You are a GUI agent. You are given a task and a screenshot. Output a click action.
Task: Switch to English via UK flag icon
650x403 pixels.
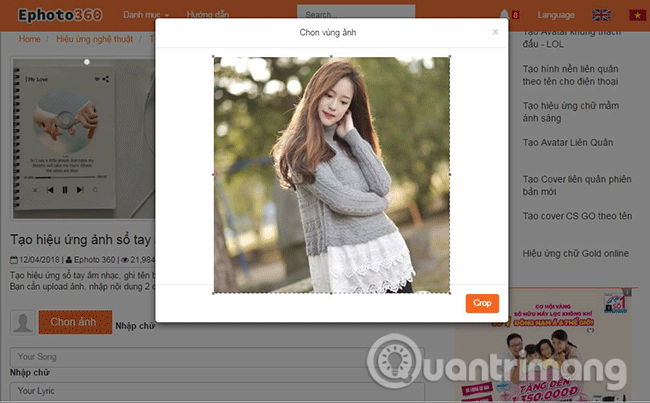tap(602, 15)
